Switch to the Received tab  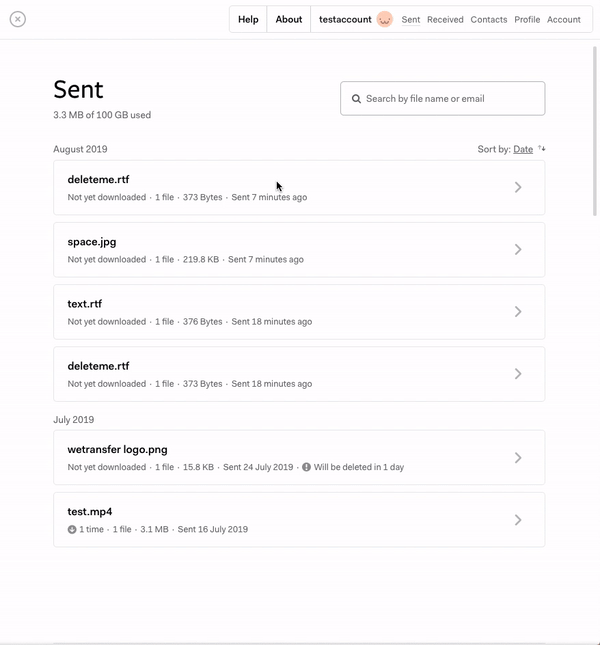(x=445, y=20)
